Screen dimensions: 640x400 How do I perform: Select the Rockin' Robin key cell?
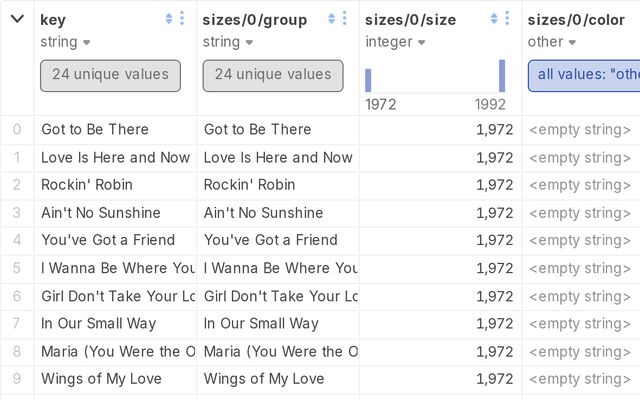pyautogui.click(x=87, y=185)
